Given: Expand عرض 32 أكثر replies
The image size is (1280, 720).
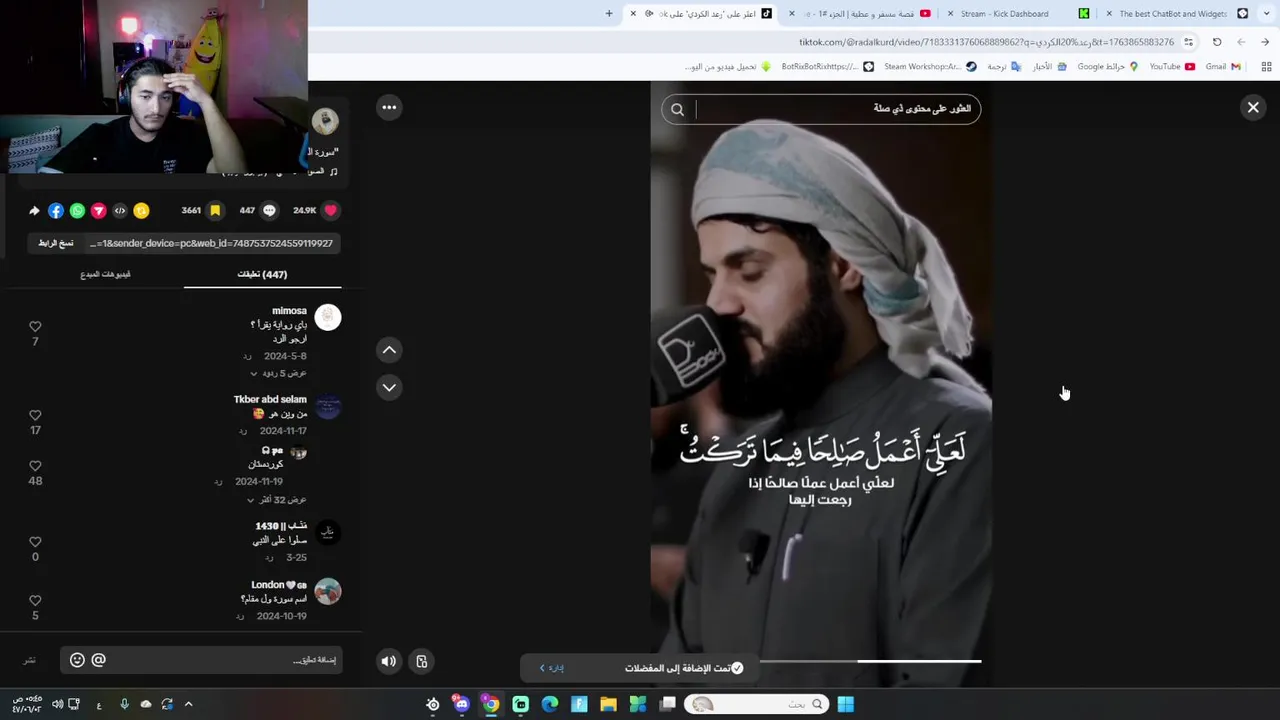Looking at the screenshot, I should (278, 499).
